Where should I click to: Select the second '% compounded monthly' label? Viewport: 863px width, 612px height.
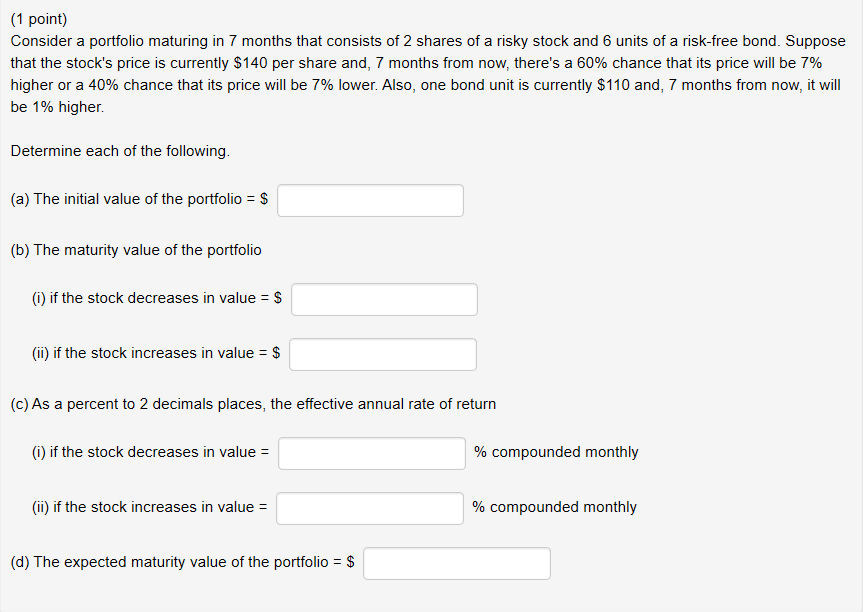[555, 507]
